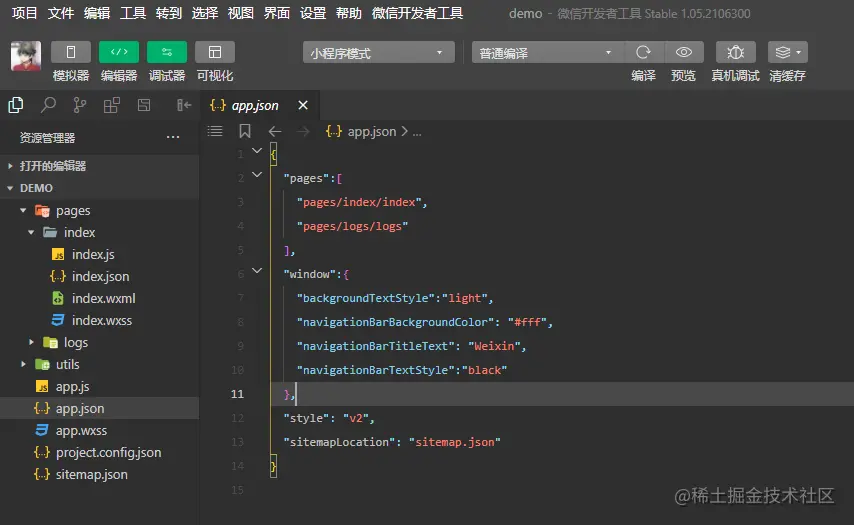Select the explorer files icon in sidebar
This screenshot has height=525, width=854.
tap(16, 105)
